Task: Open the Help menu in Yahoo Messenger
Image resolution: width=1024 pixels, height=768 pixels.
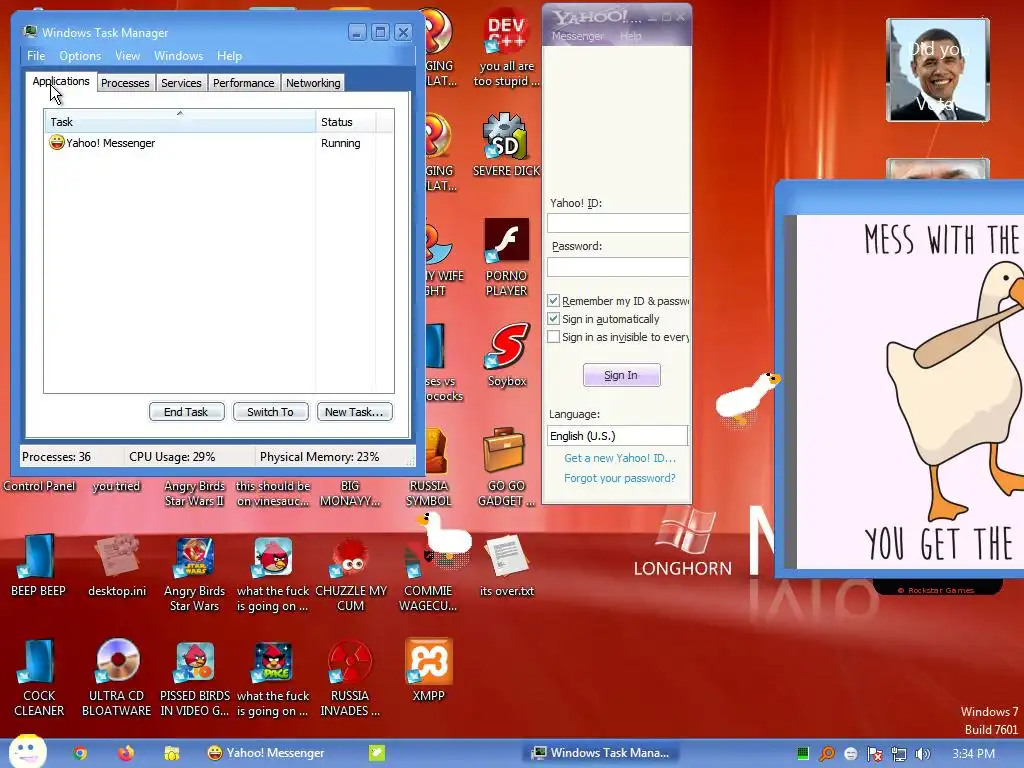Action: click(x=630, y=36)
